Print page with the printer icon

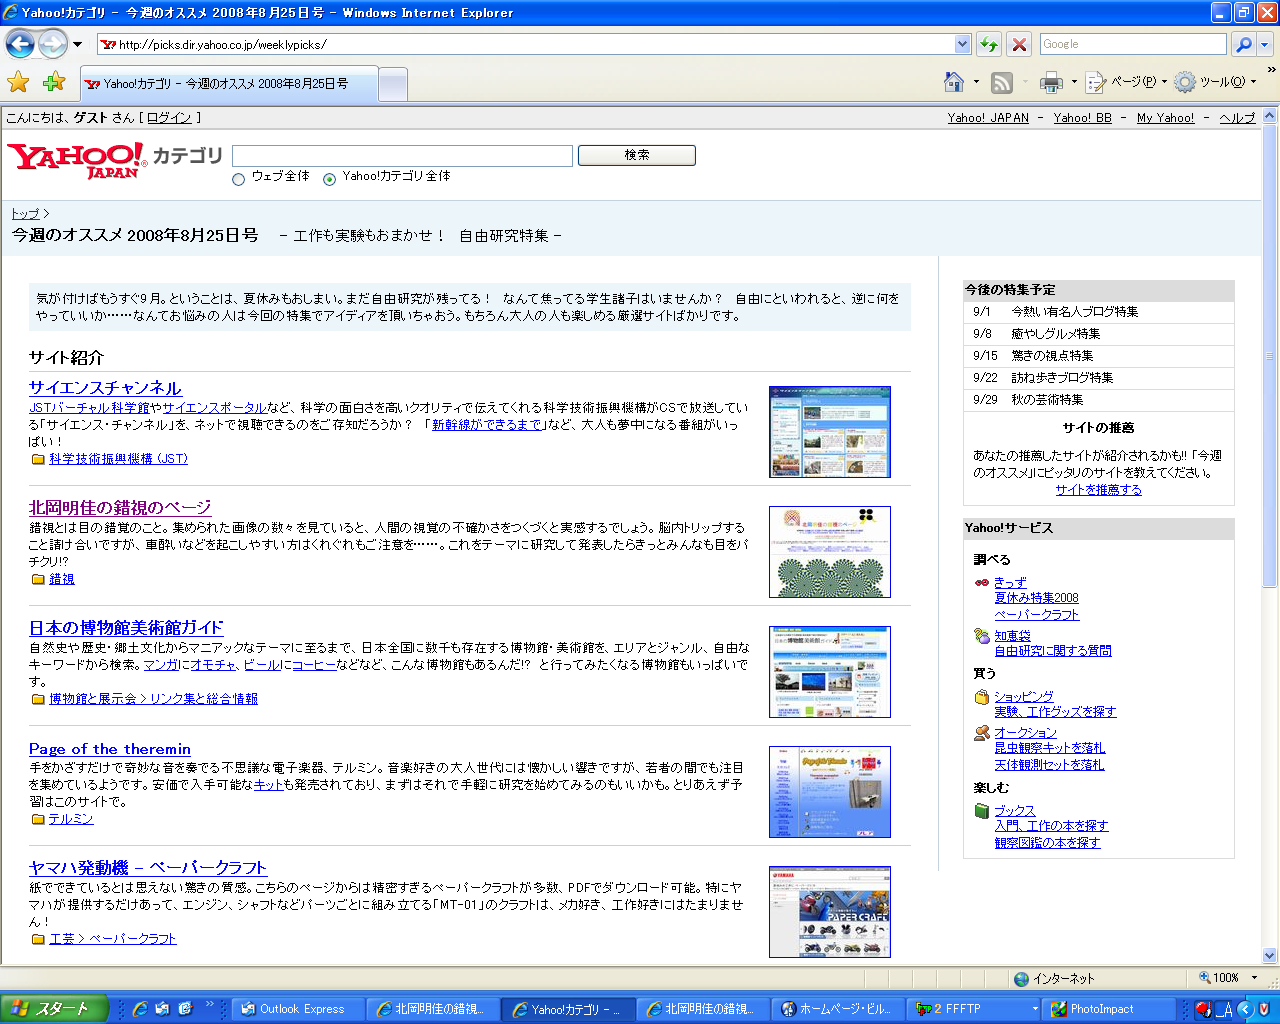(x=1051, y=83)
